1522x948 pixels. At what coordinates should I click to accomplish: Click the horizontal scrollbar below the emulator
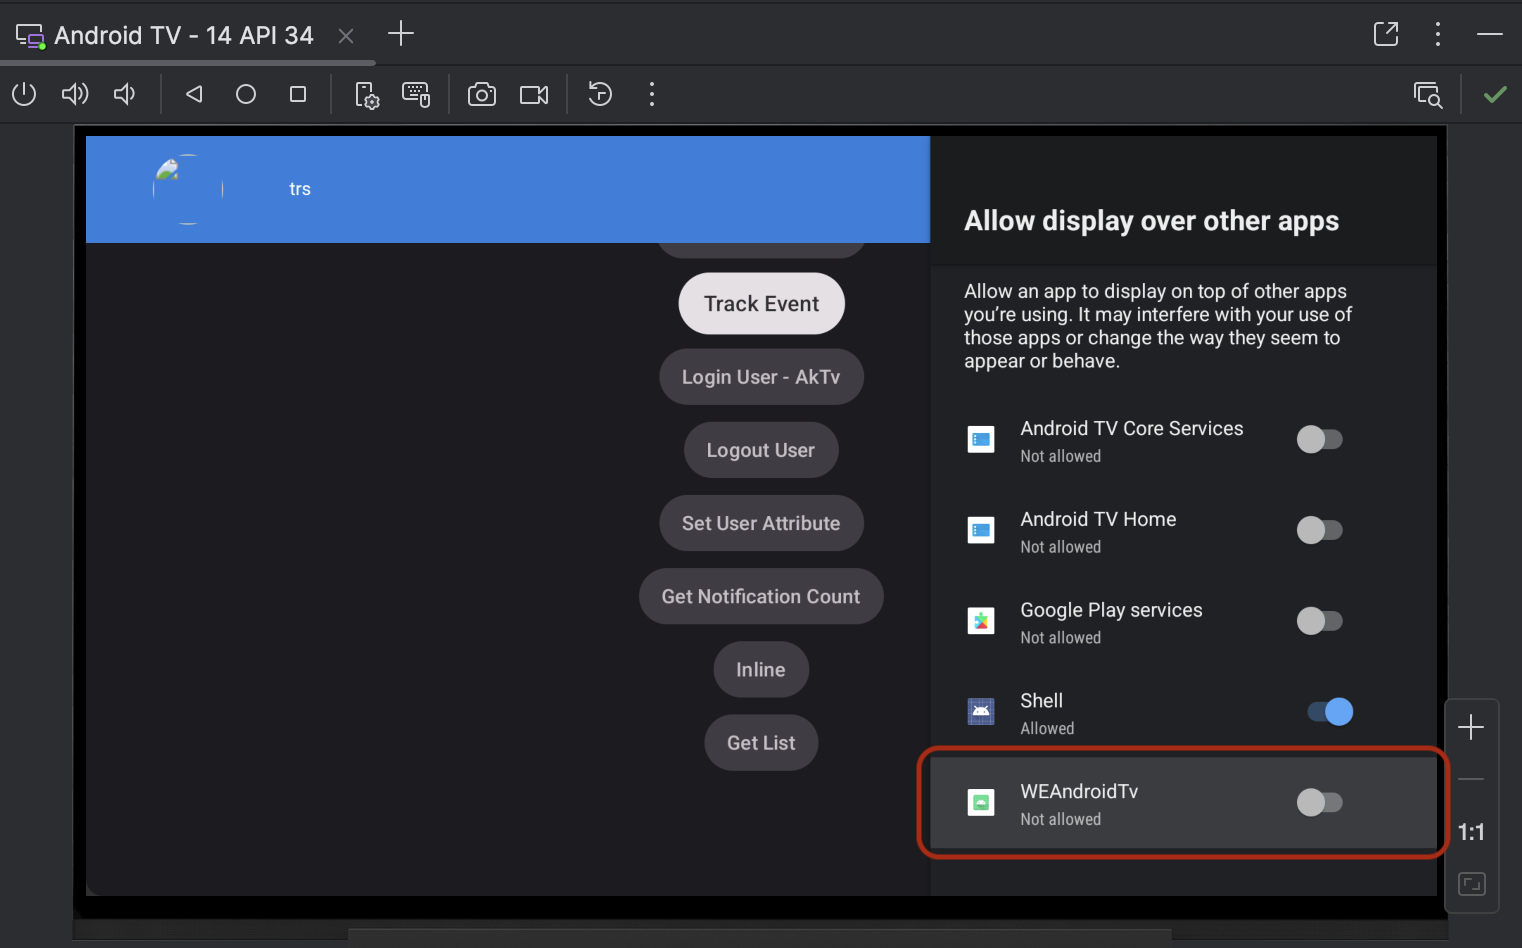[760, 935]
